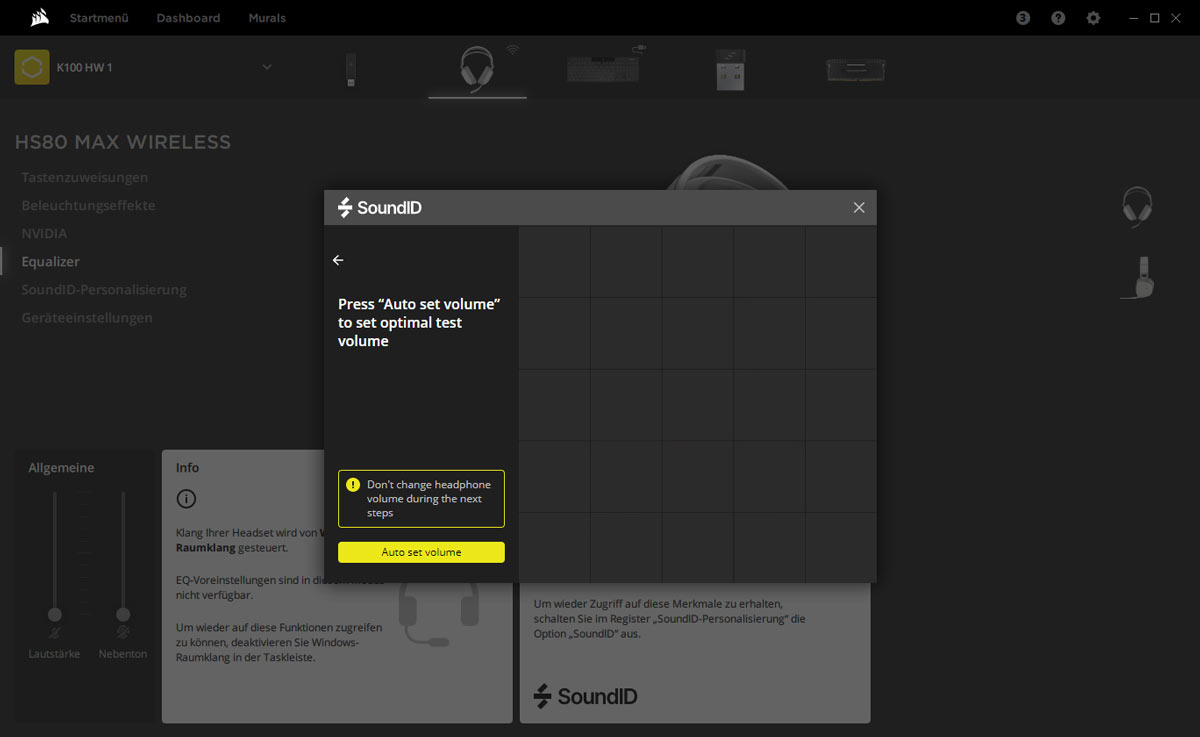The width and height of the screenshot is (1200, 737).
Task: Click the yellow warning exclamation icon
Action: (352, 484)
